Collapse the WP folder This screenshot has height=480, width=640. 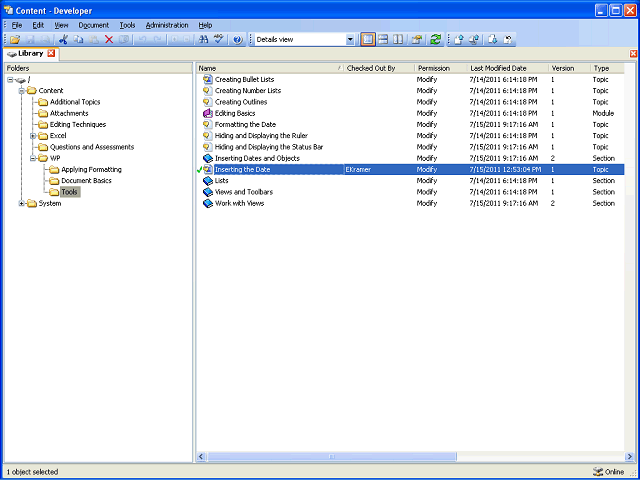[33, 158]
